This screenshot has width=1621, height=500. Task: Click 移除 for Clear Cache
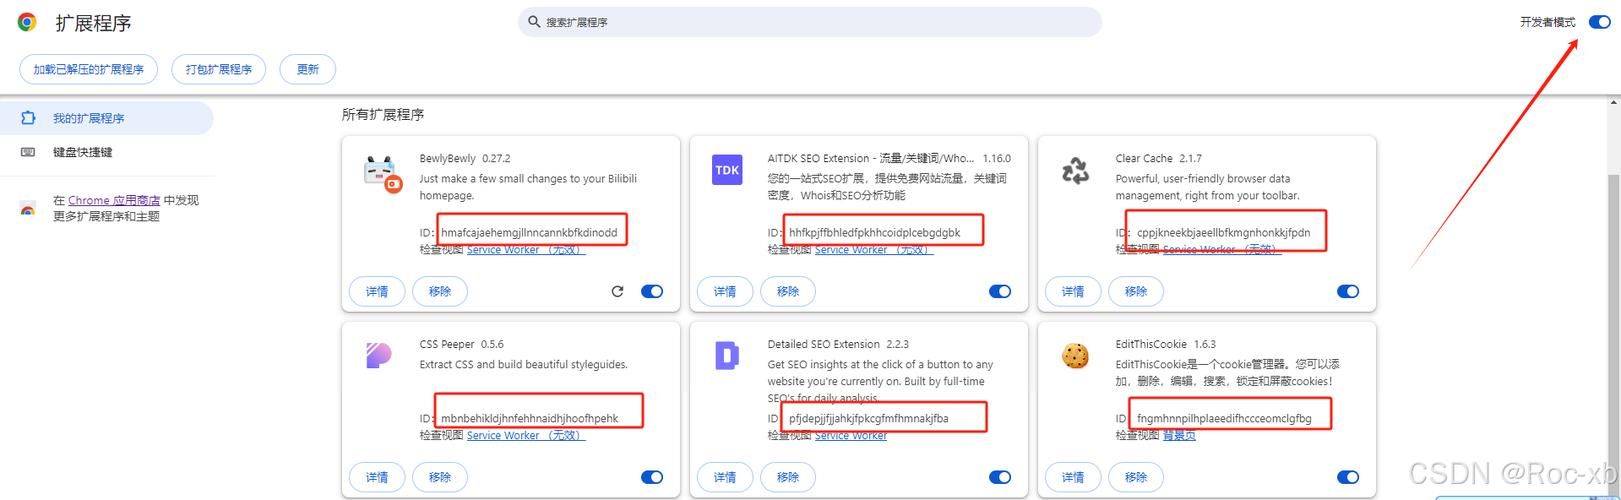tap(1136, 291)
